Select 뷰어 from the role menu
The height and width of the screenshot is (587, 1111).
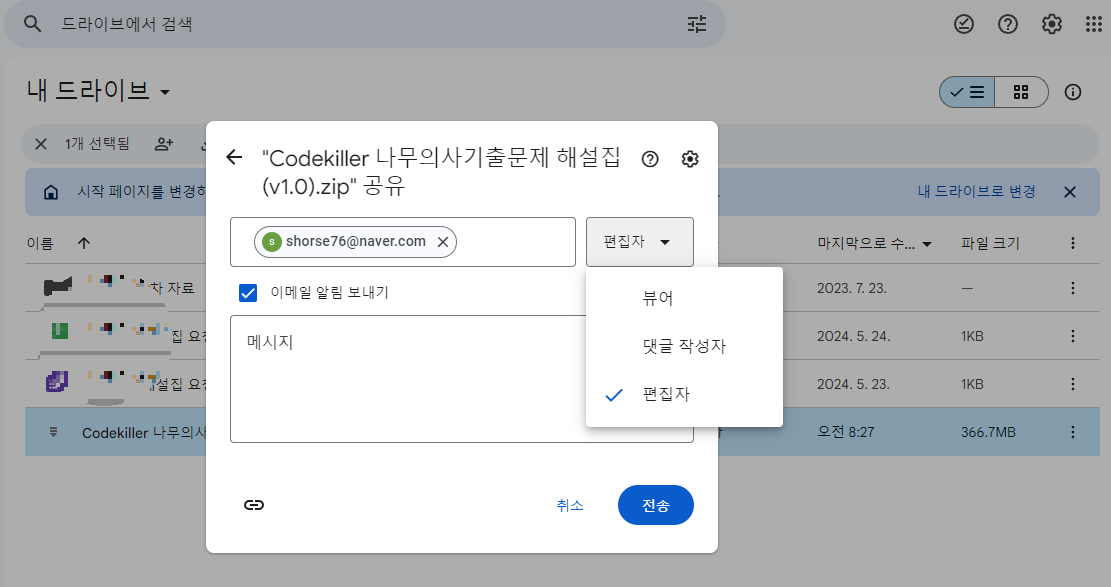(x=684, y=298)
